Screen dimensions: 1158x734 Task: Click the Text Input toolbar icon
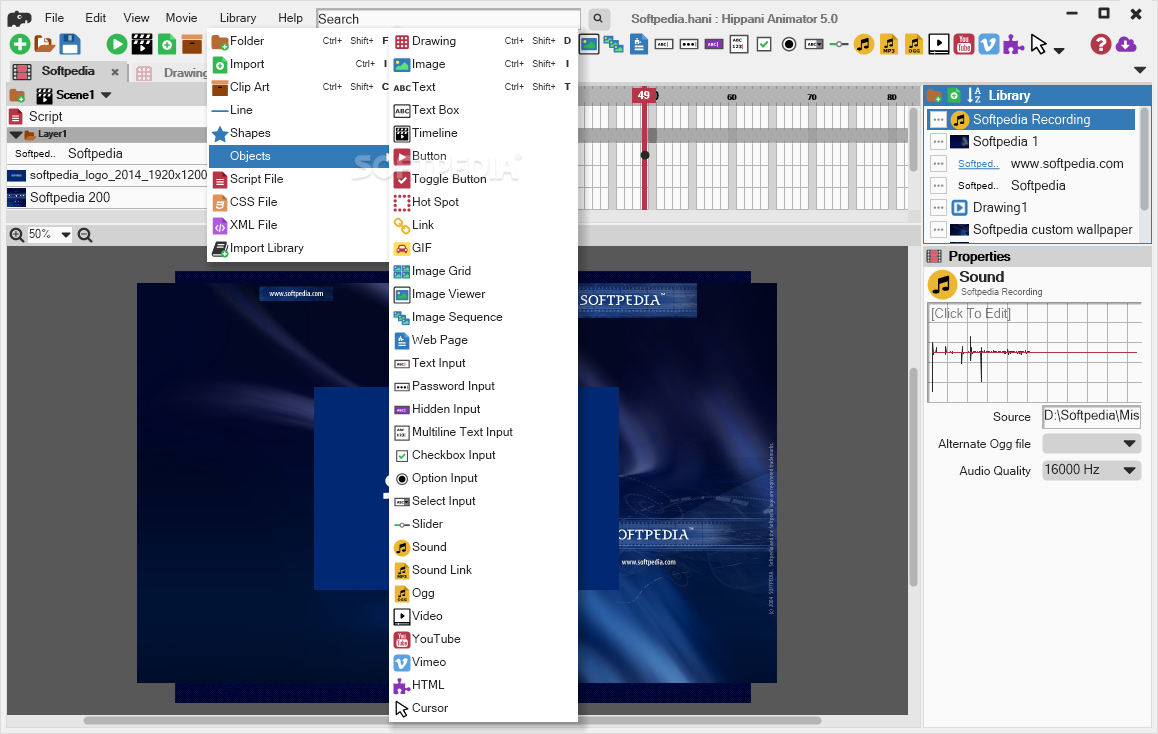pyautogui.click(x=664, y=44)
